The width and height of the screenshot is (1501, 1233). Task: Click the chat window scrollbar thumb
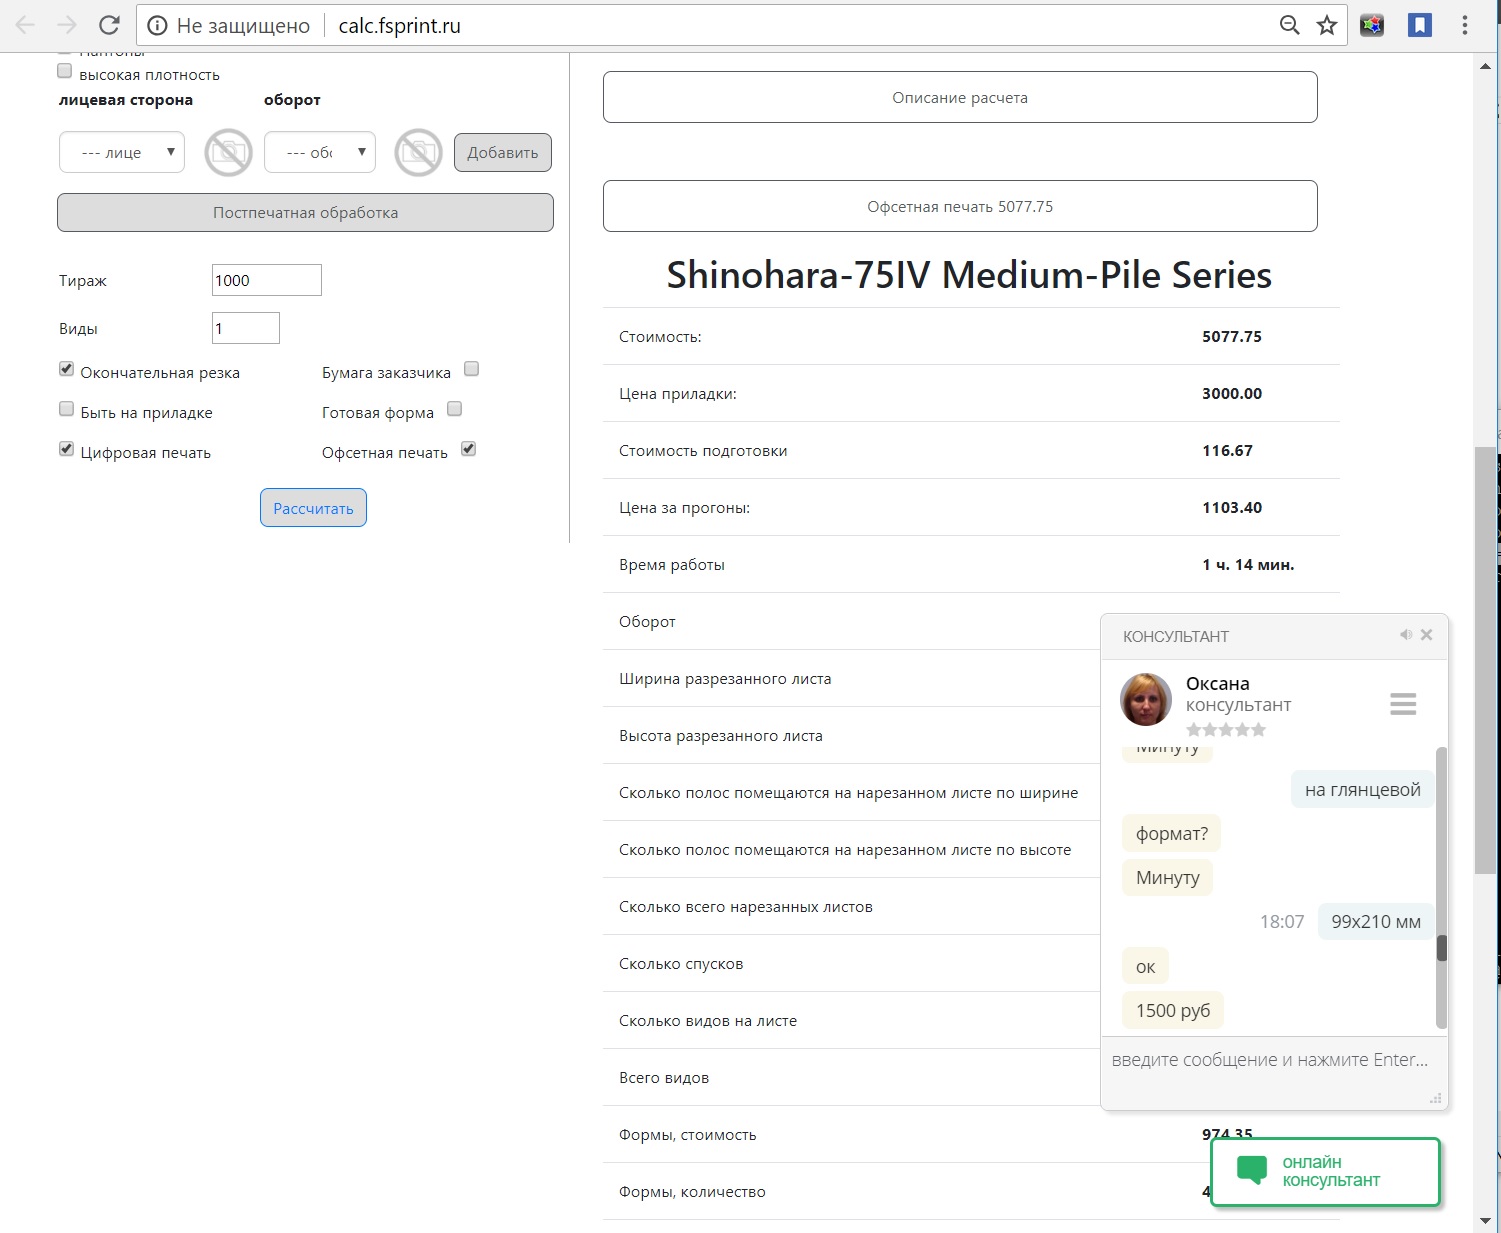pos(1442,948)
